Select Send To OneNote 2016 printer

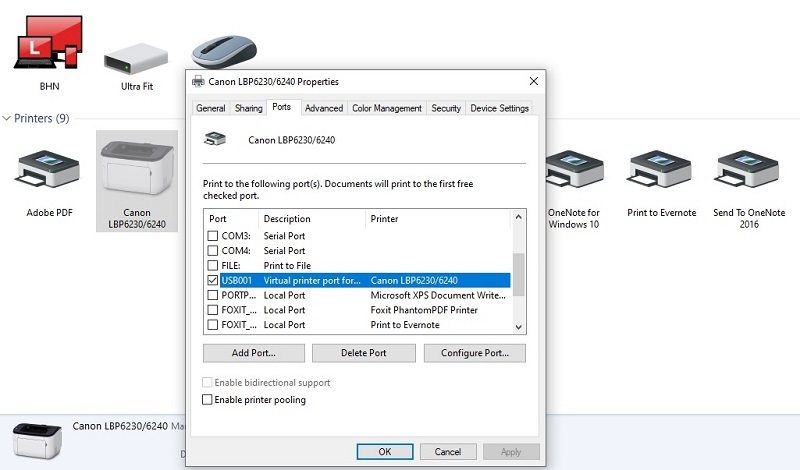tap(749, 172)
